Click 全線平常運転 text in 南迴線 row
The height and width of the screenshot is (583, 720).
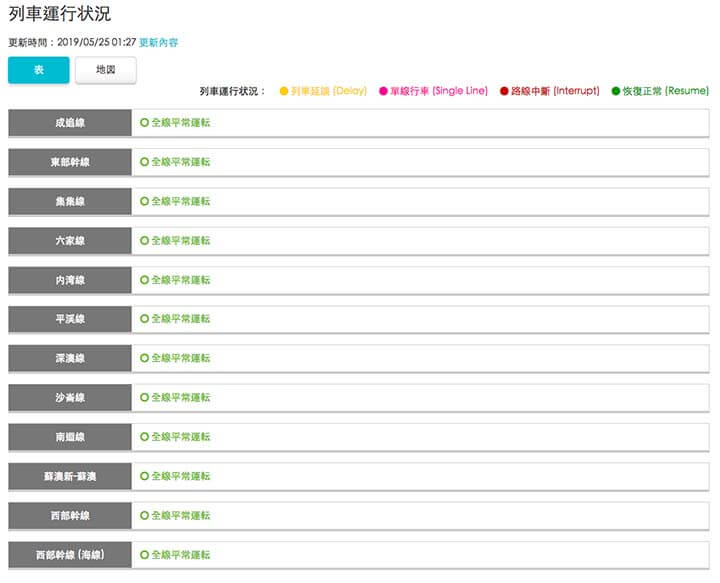pos(181,437)
